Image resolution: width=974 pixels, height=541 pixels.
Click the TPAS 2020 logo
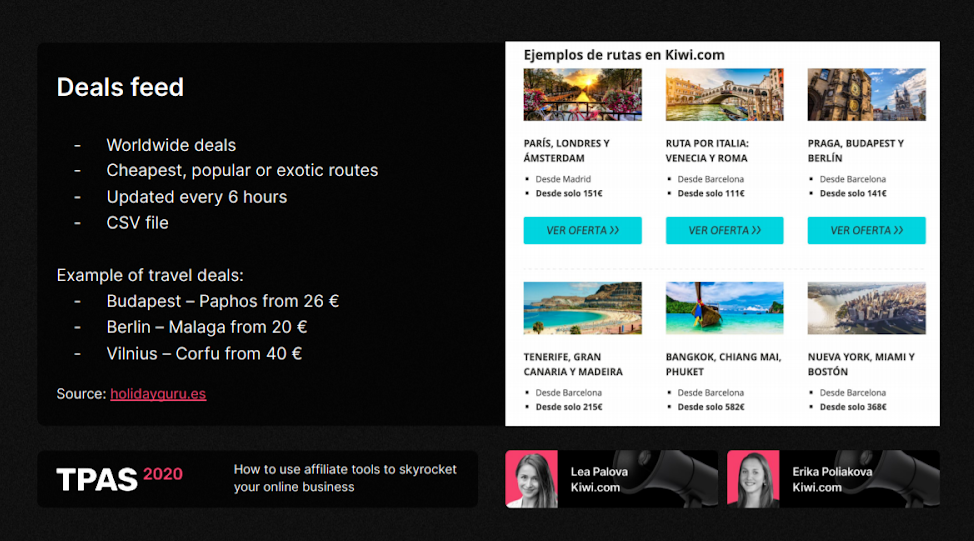[119, 478]
